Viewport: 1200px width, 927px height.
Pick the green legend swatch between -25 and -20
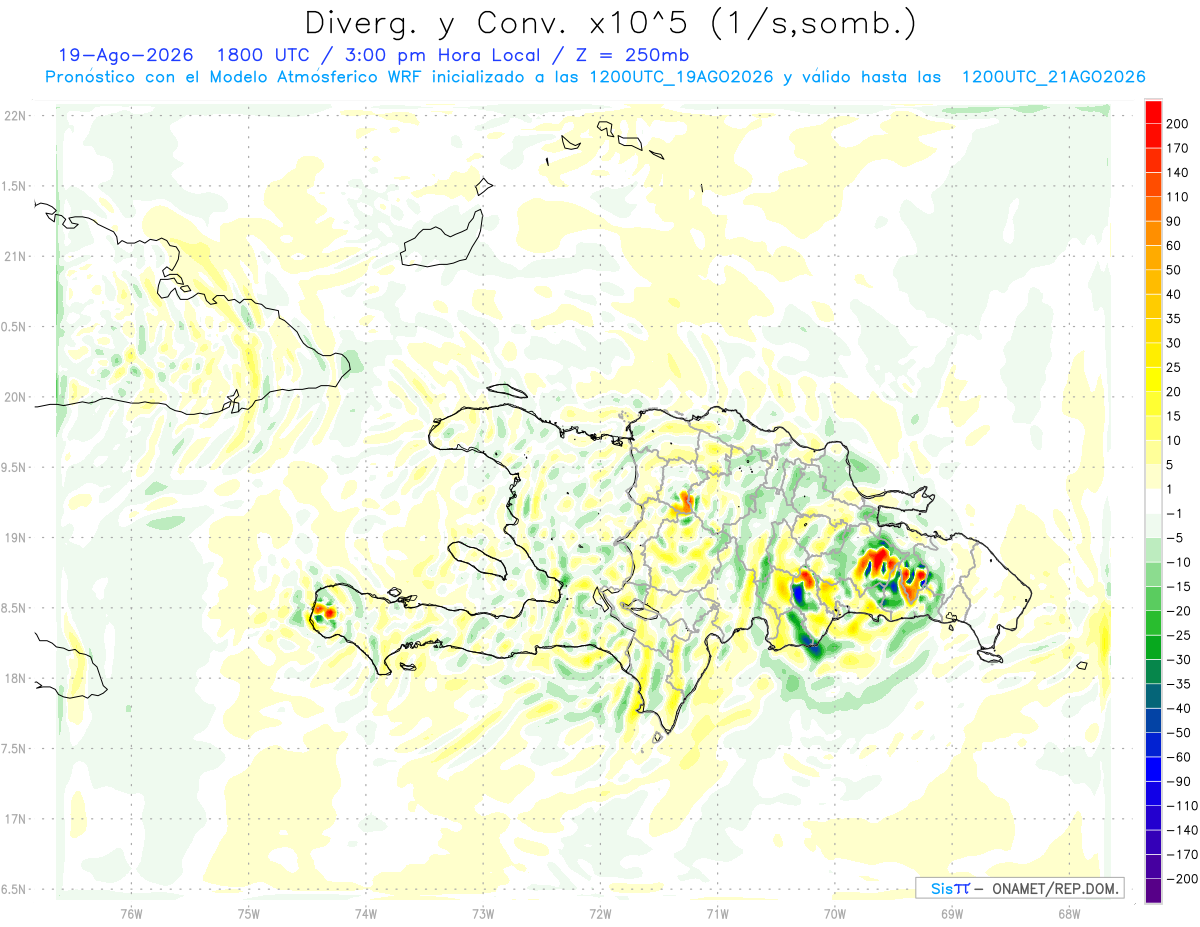(1153, 623)
